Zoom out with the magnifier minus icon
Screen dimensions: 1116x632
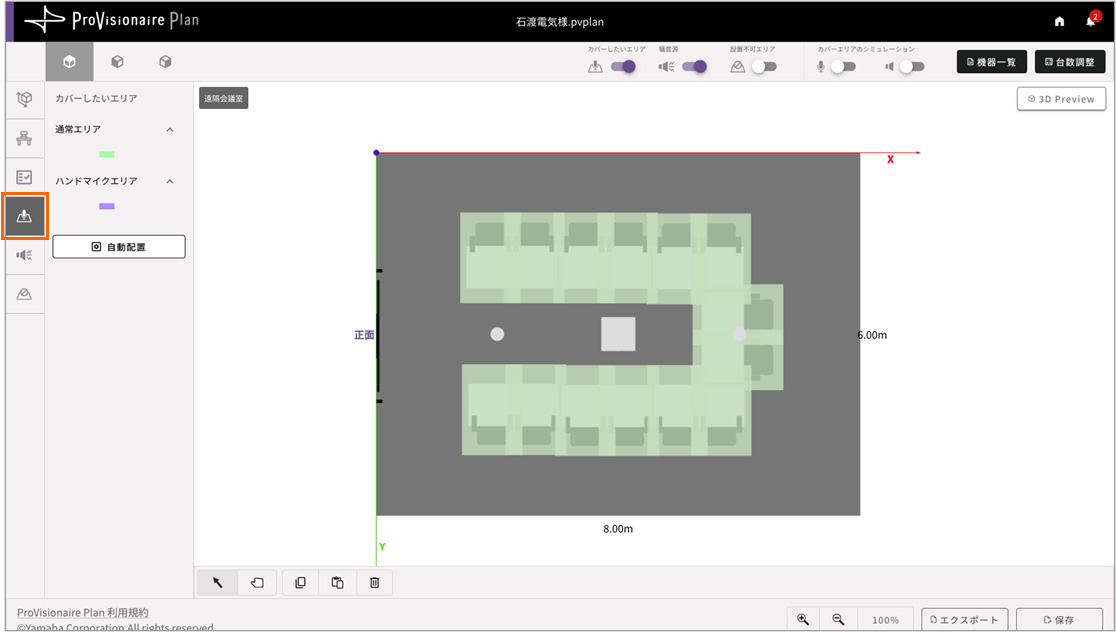tap(839, 620)
